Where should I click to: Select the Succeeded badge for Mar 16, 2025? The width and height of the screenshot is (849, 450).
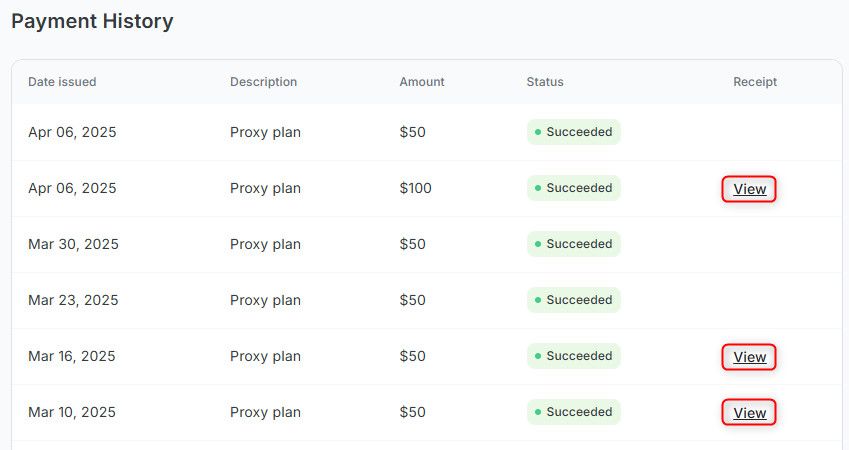click(x=574, y=356)
